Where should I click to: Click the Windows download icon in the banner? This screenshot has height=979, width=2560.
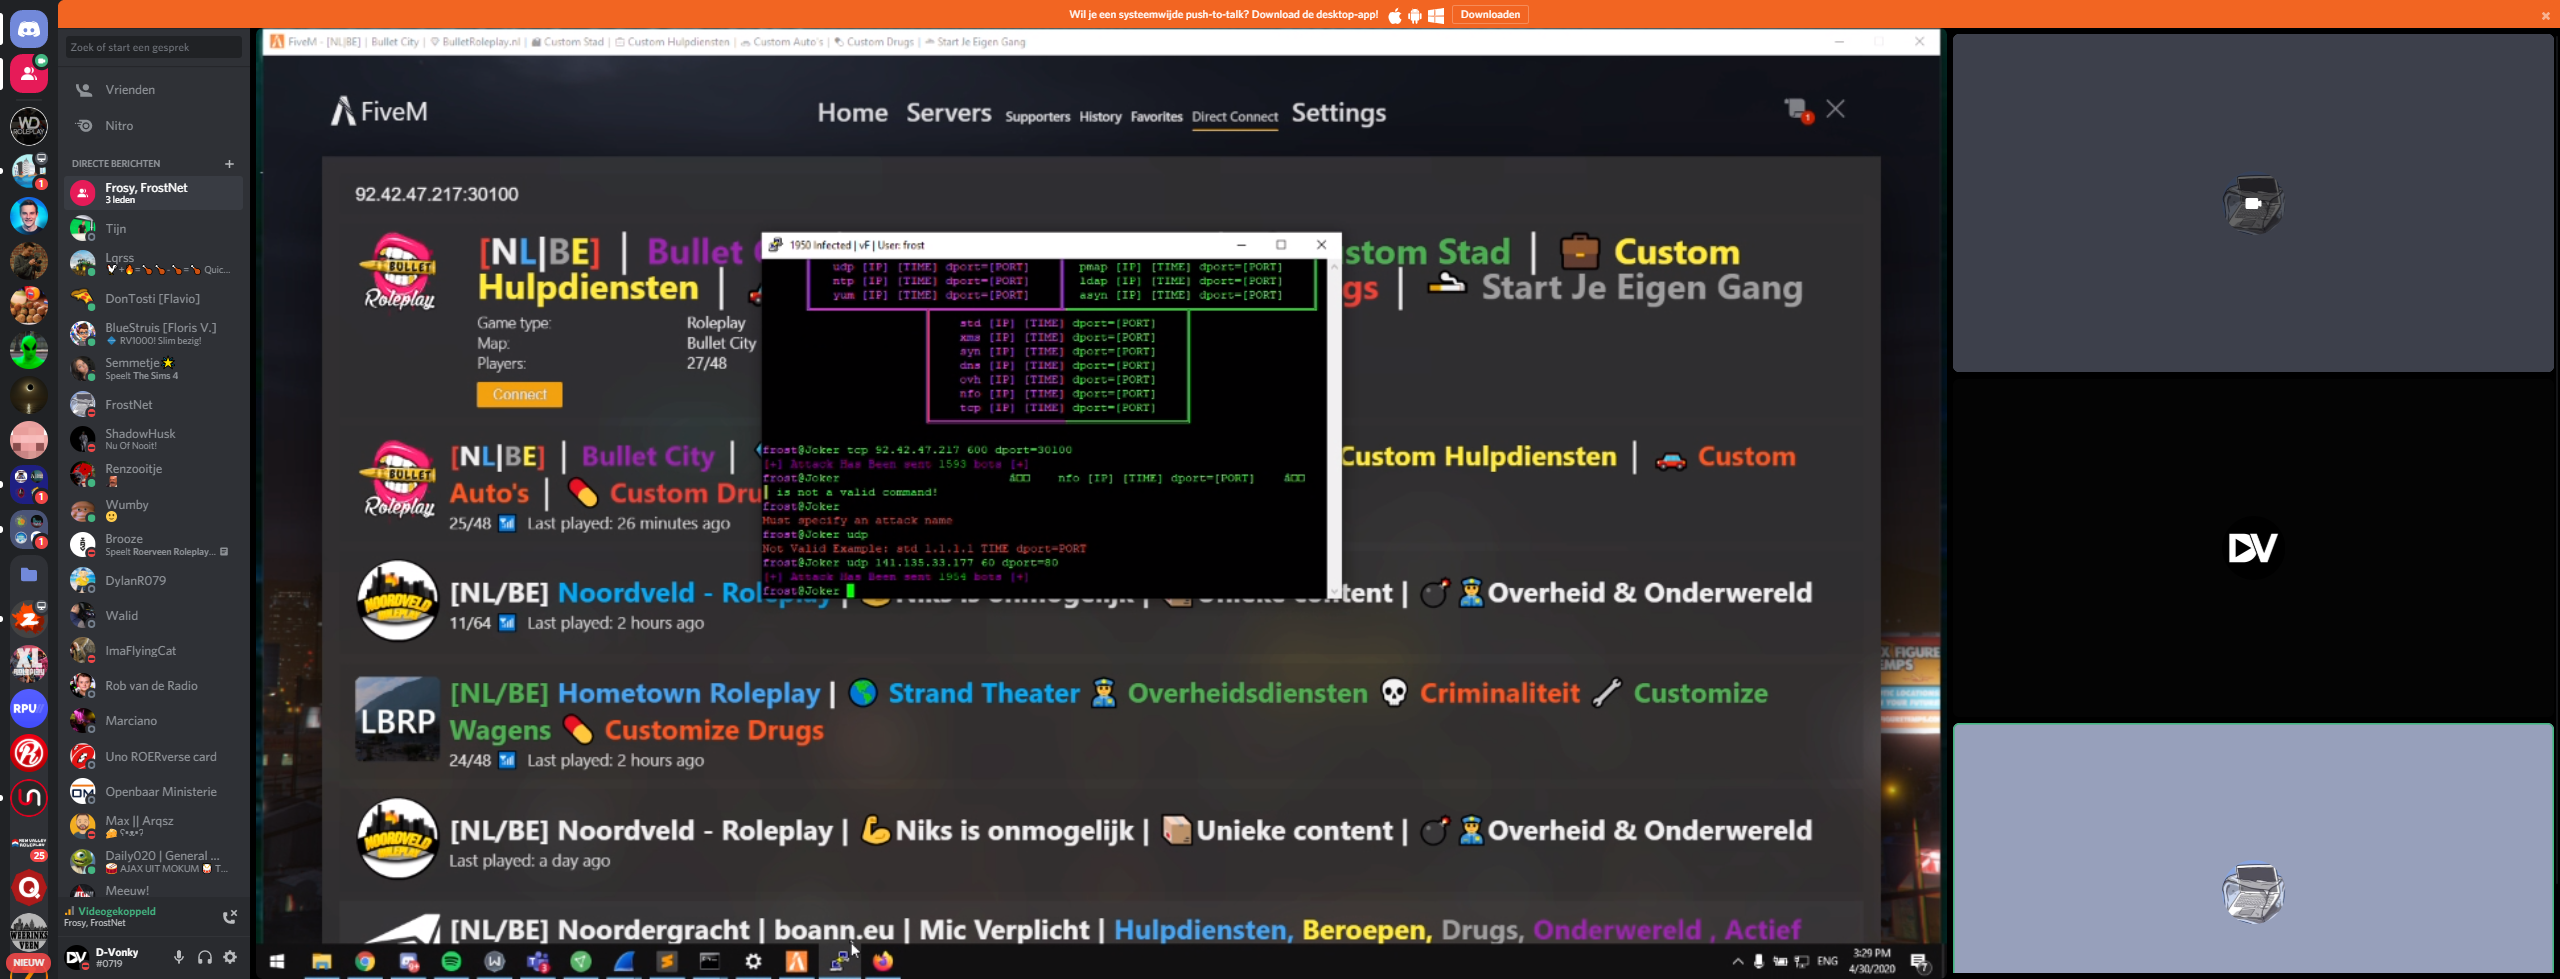[1435, 15]
